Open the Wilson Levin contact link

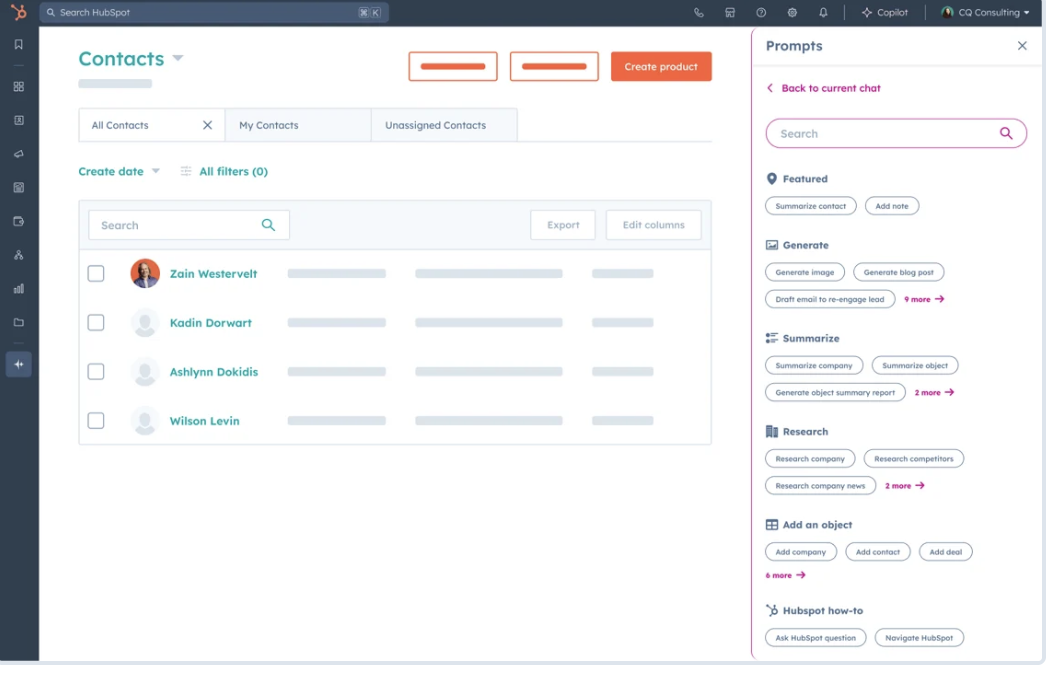[205, 422]
